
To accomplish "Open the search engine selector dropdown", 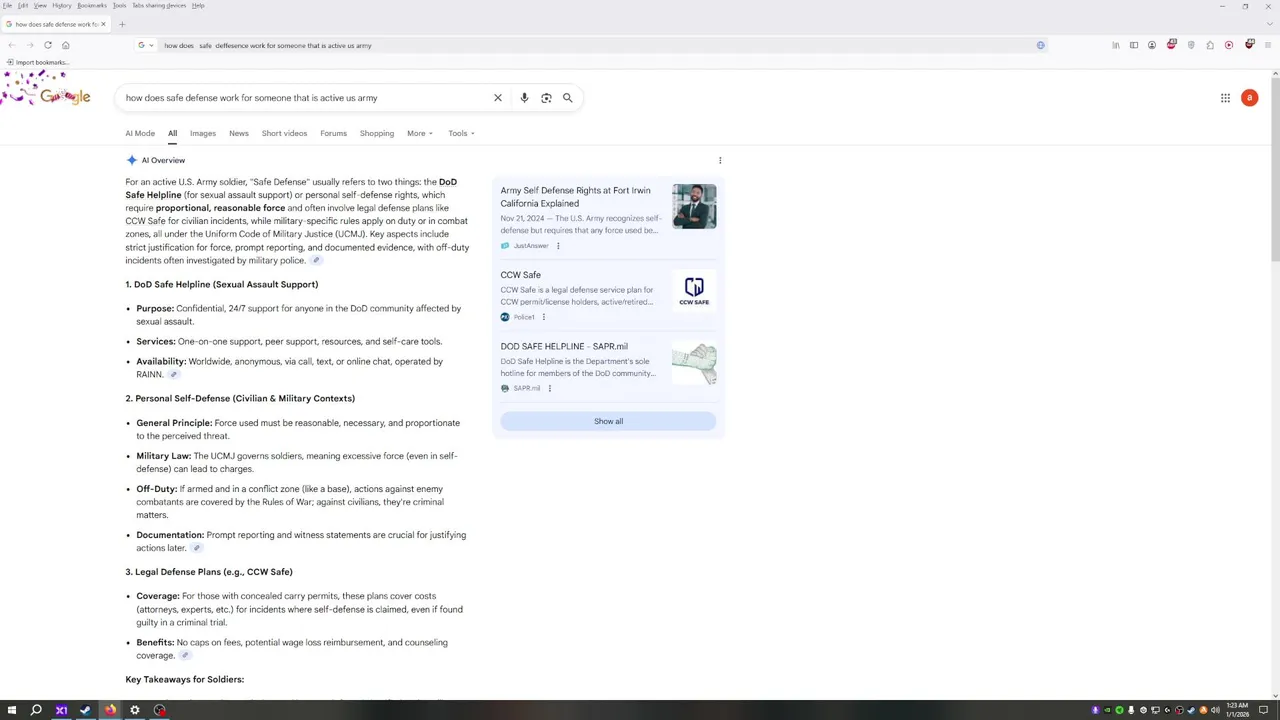I will [x=144, y=45].
